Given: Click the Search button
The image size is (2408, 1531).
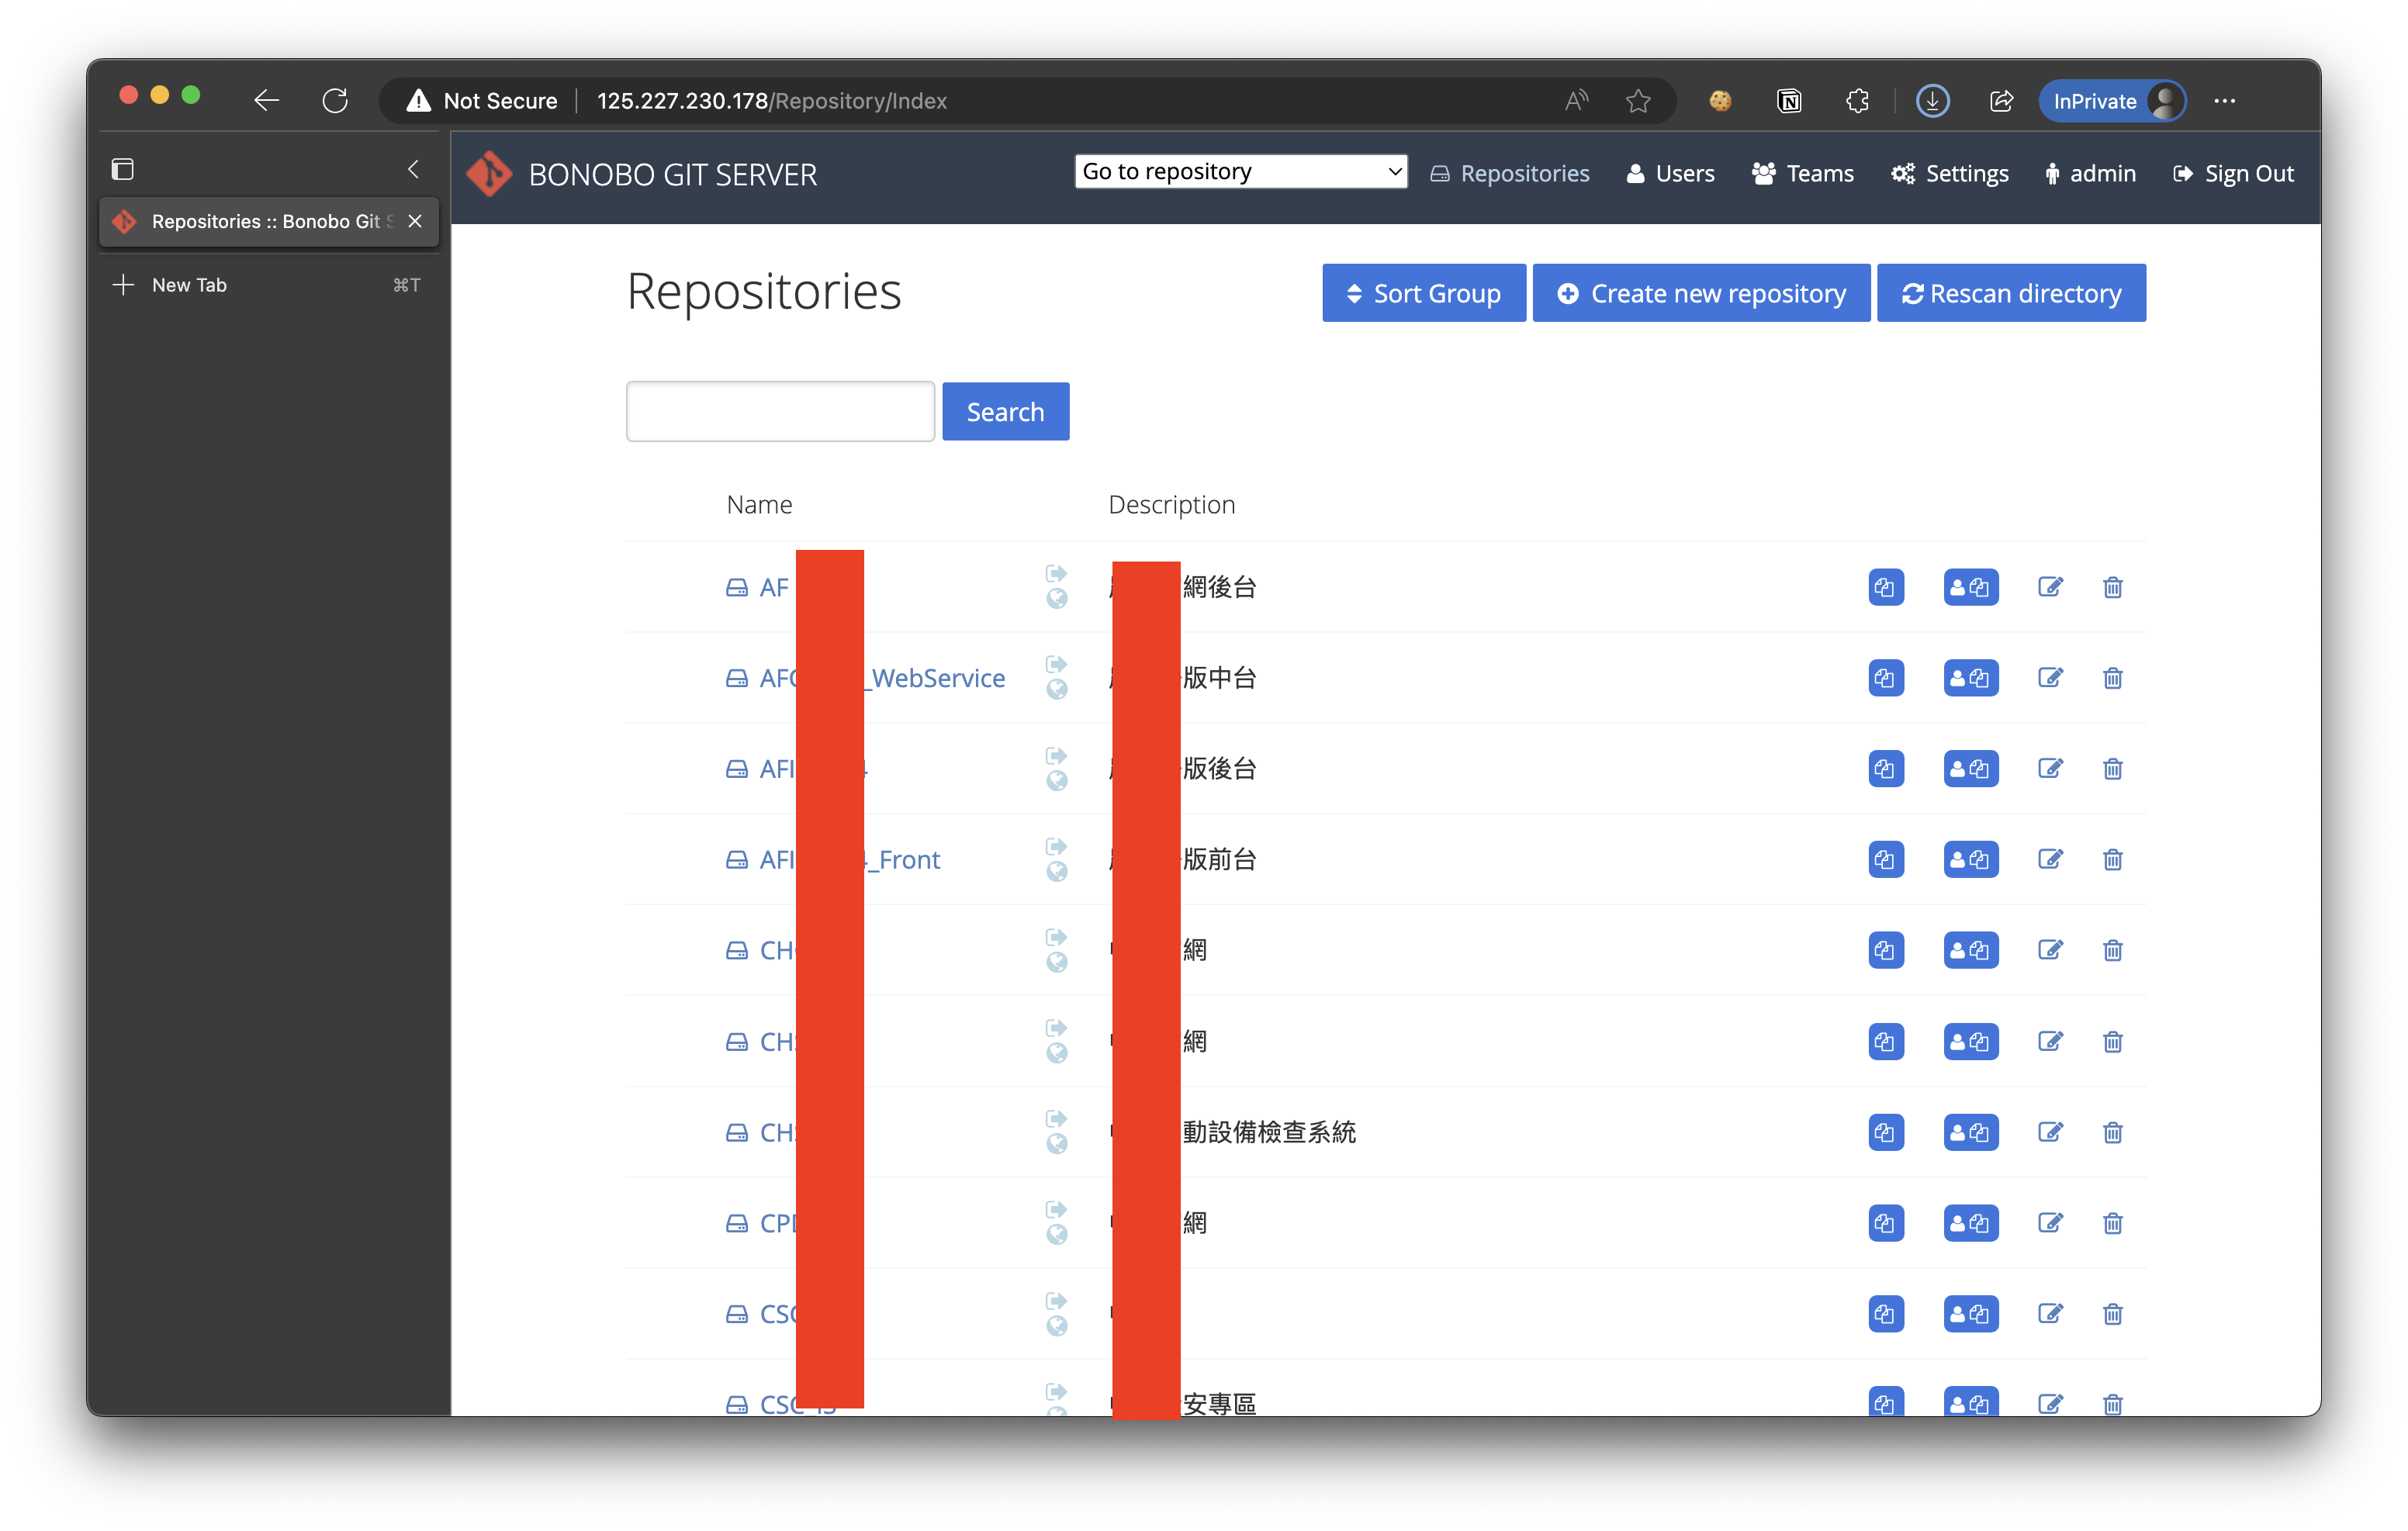Looking at the screenshot, I should (x=1005, y=411).
